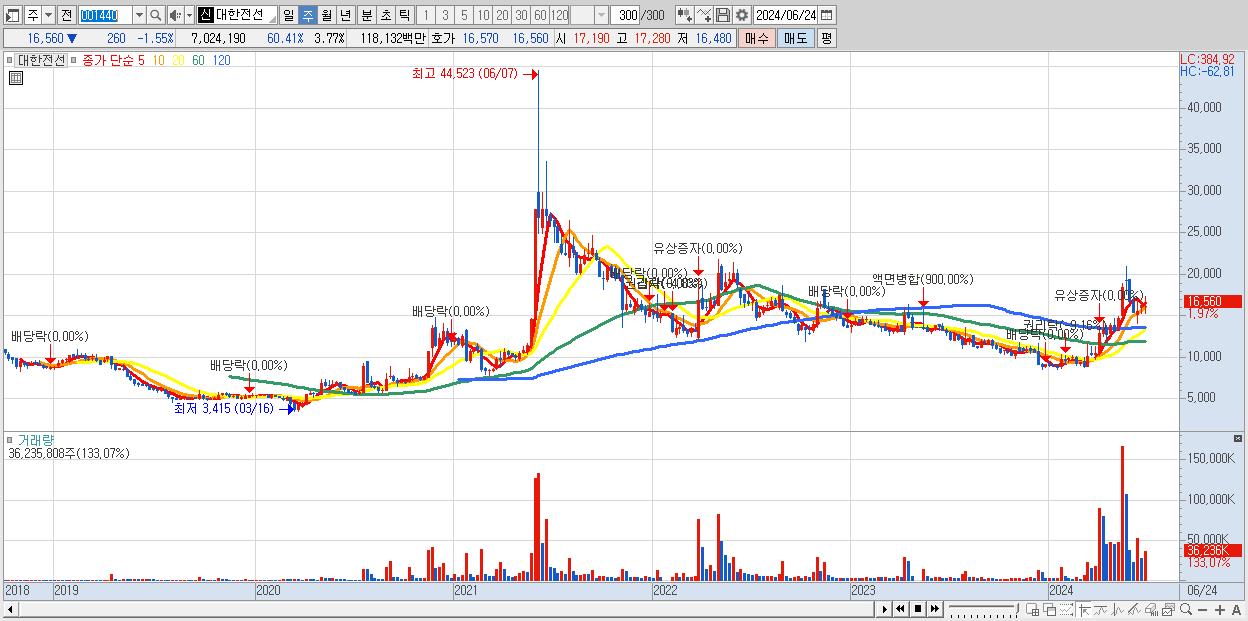Click the horizontal chart scrollbar track
1248x621 pixels.
point(445,609)
